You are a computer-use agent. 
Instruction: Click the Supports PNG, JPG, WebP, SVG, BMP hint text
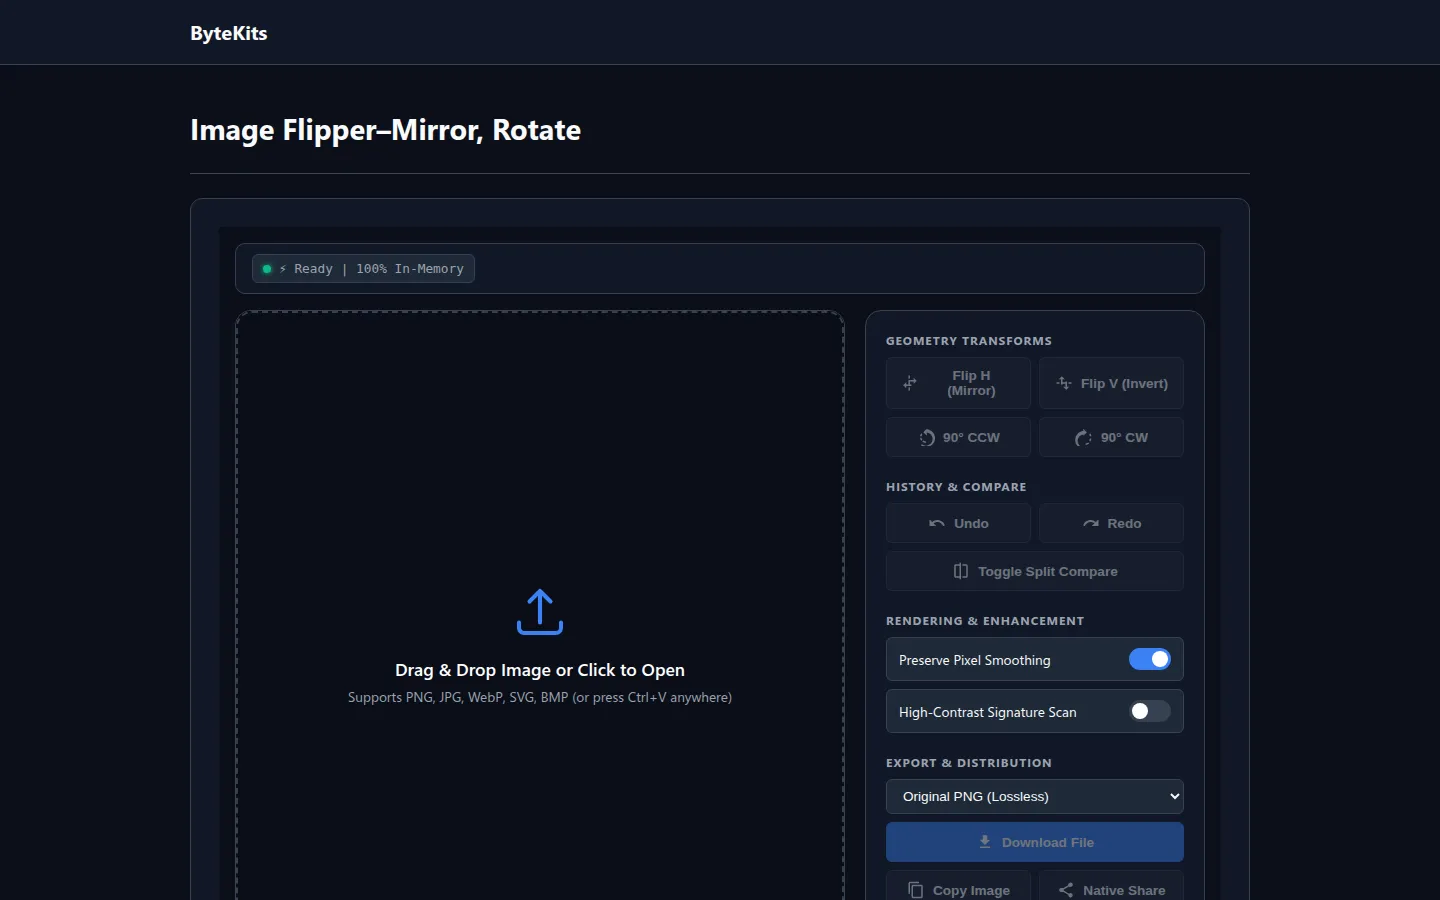coord(540,697)
